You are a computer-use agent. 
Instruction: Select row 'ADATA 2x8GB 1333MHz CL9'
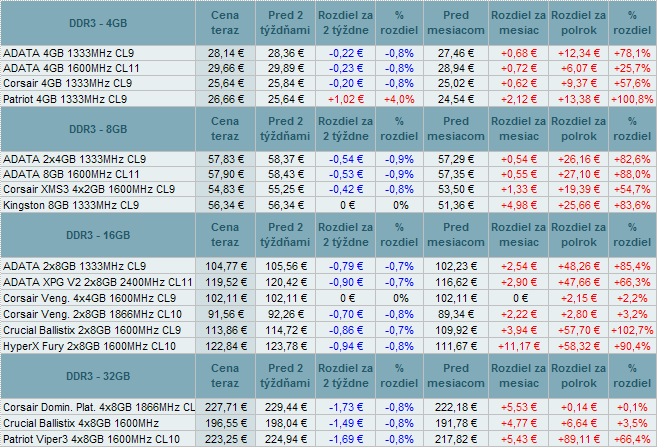coord(328,266)
